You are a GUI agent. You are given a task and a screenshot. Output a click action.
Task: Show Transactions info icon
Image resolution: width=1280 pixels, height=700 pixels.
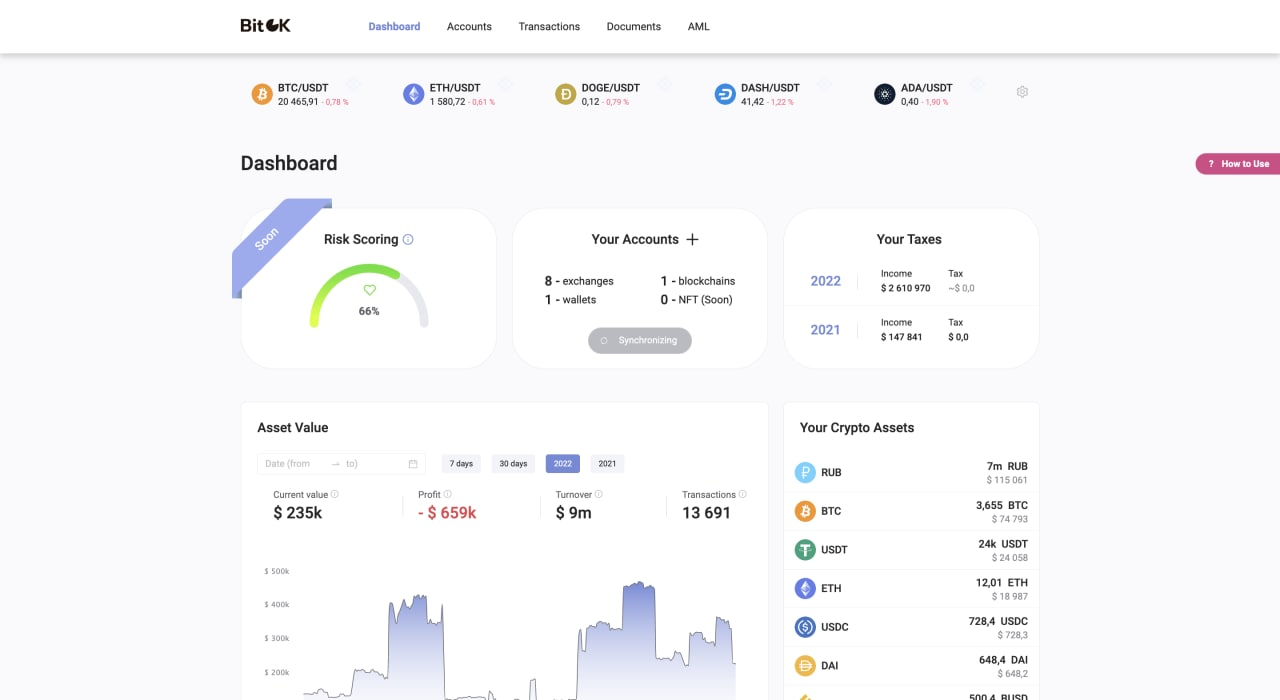742,494
